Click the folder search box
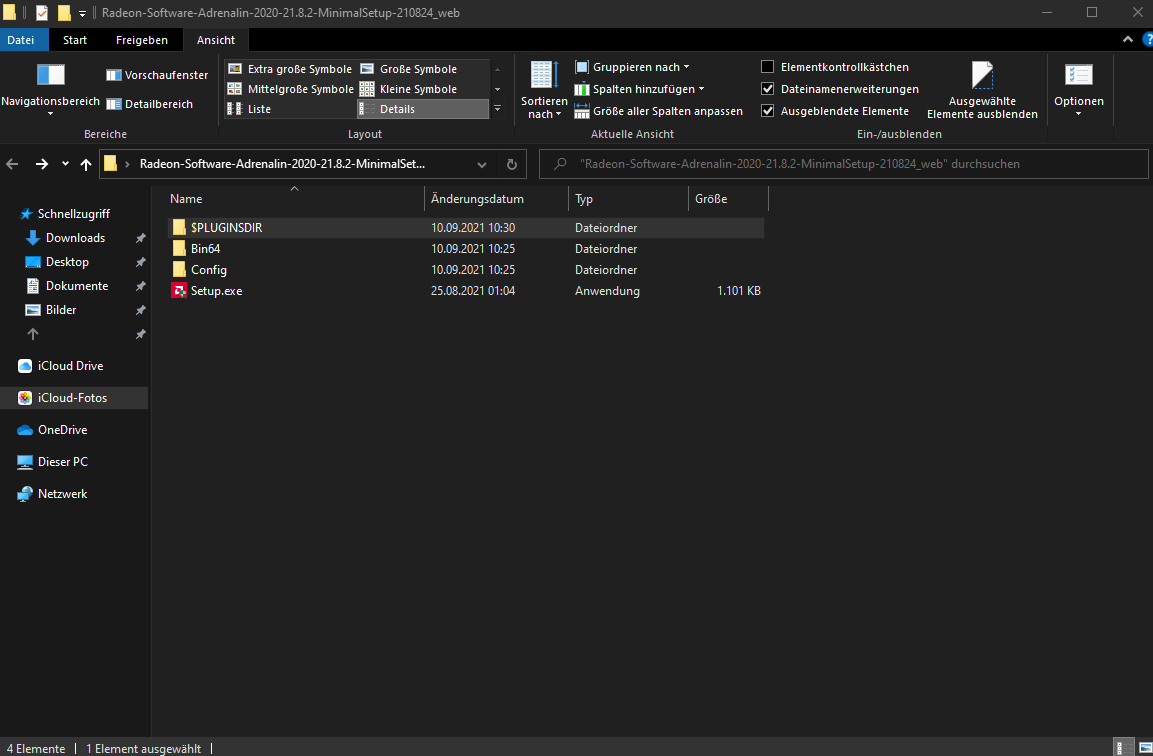 click(843, 164)
